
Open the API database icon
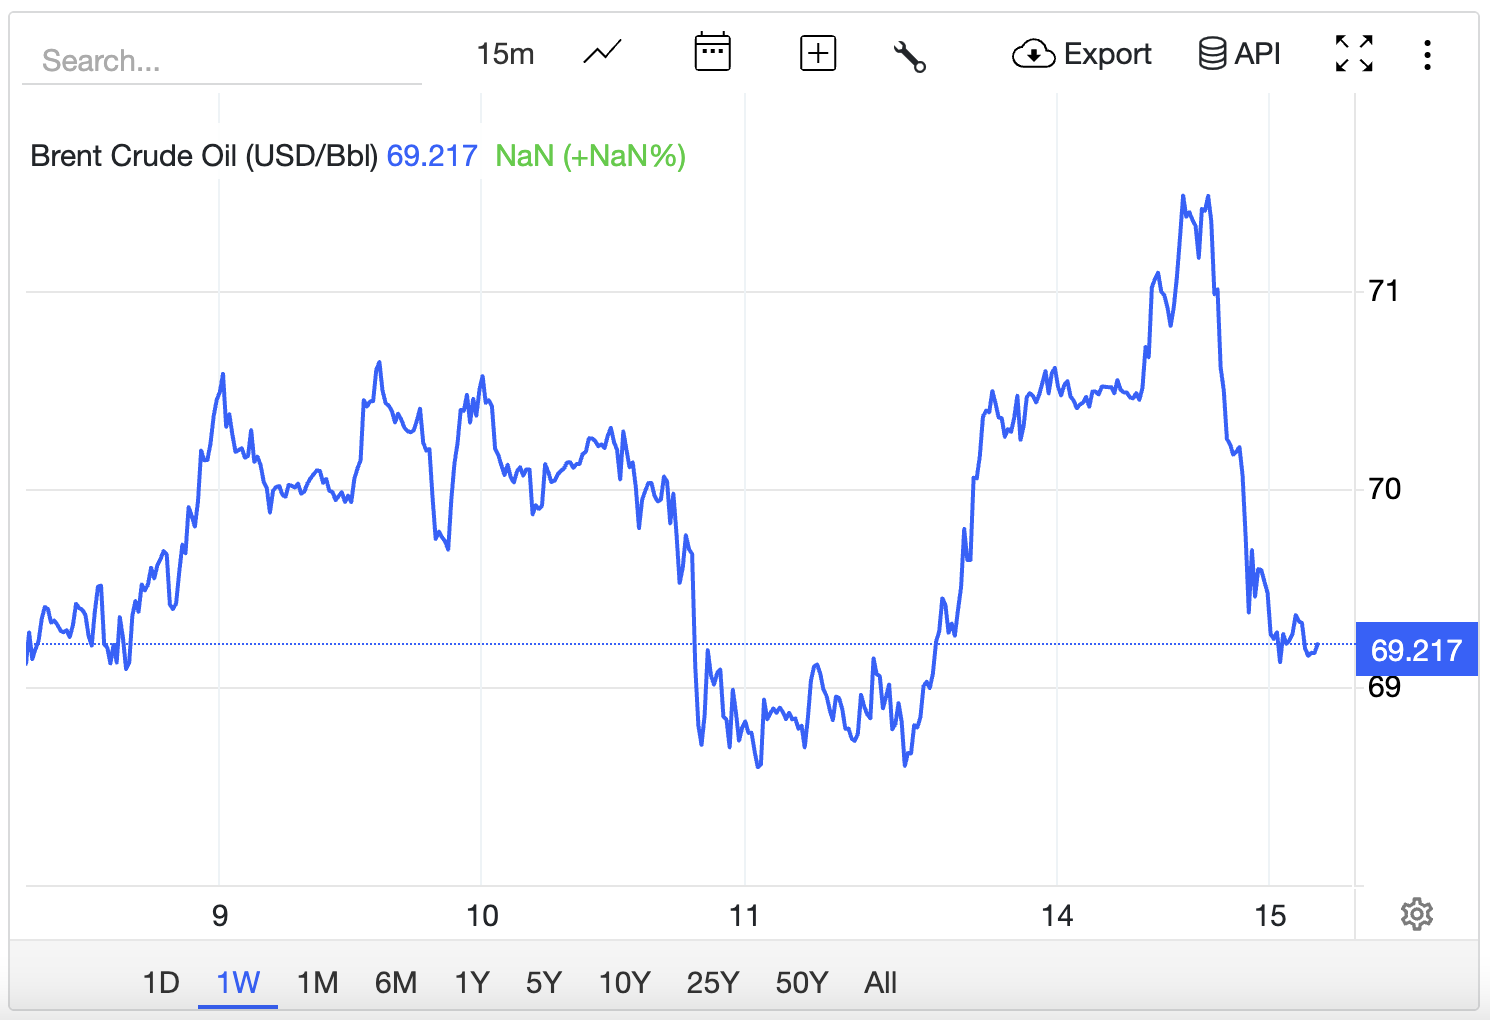[x=1212, y=53]
